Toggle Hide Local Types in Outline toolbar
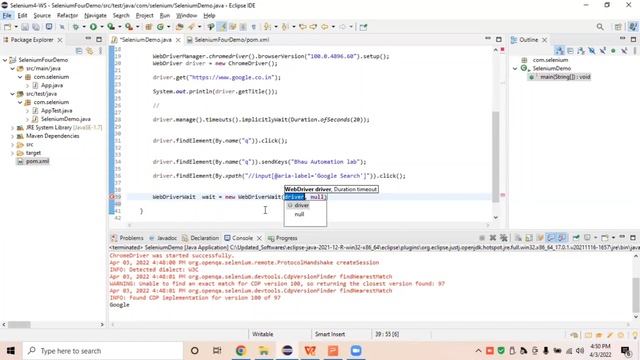Screen dimensions: 640x360 (624, 51)
